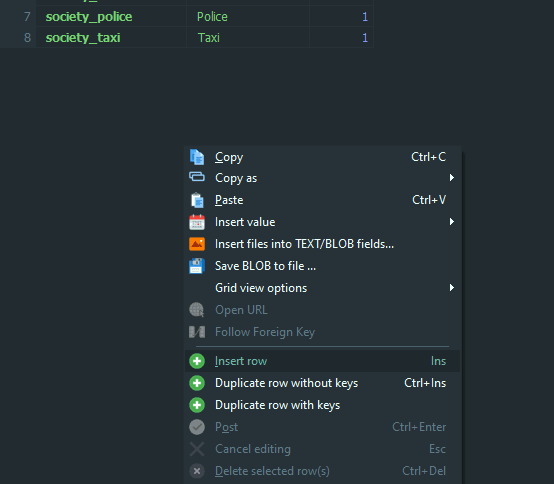Click the Insert value calendar icon
Screen dimensions: 554x484
(x=197, y=222)
